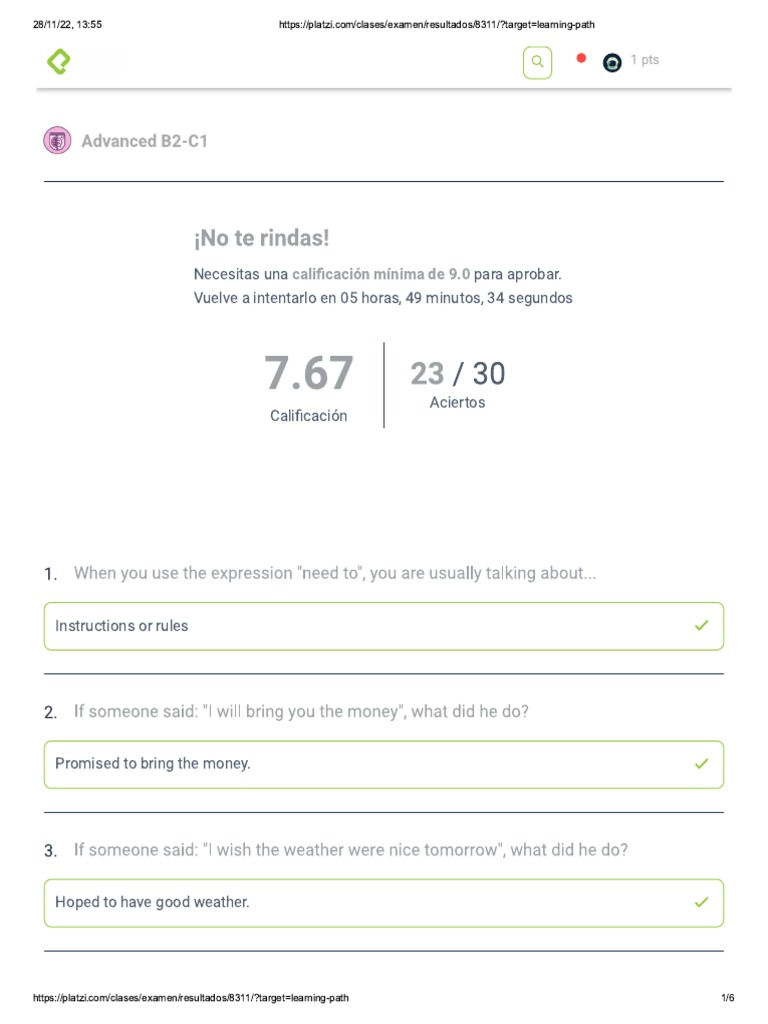Click the "¡No te rindas!" heading

click(x=261, y=239)
